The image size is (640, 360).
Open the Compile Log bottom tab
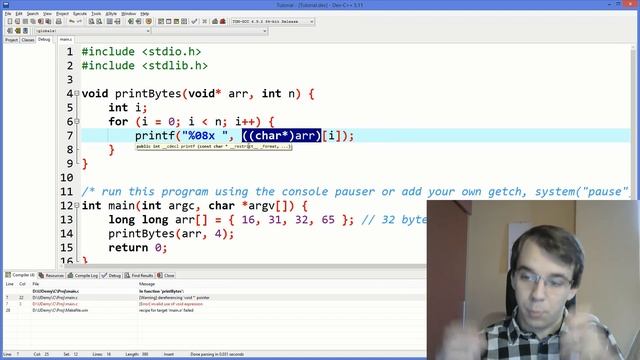(x=83, y=276)
